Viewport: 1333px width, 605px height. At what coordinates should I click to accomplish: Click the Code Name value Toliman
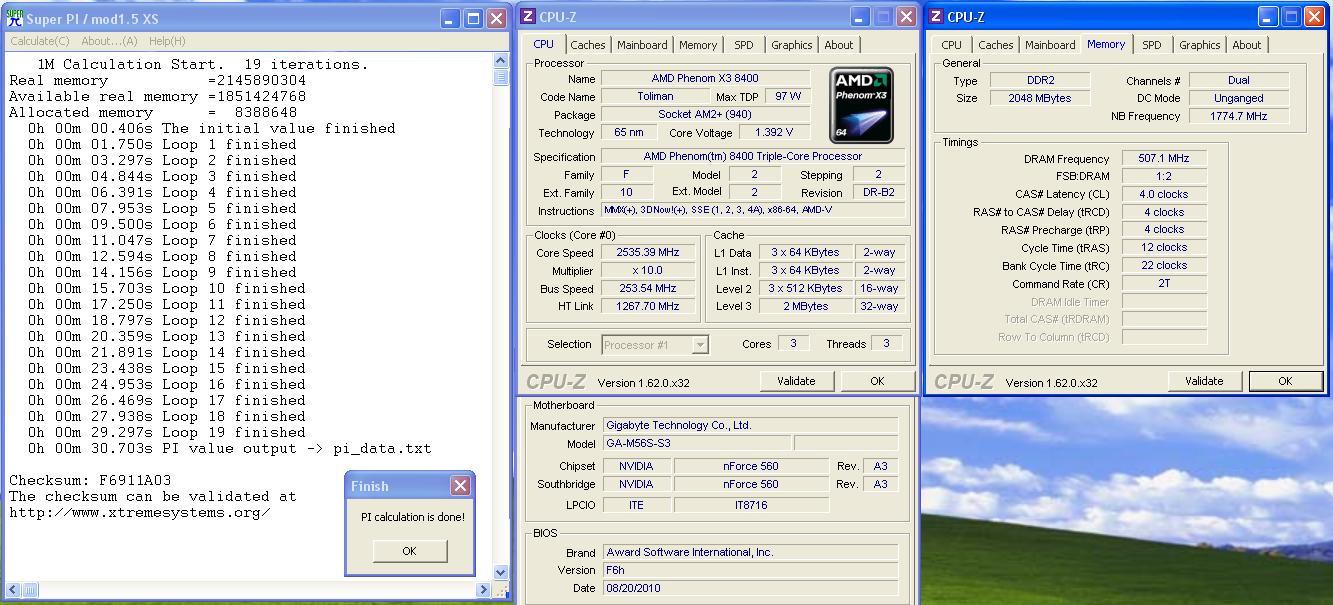(x=655, y=97)
